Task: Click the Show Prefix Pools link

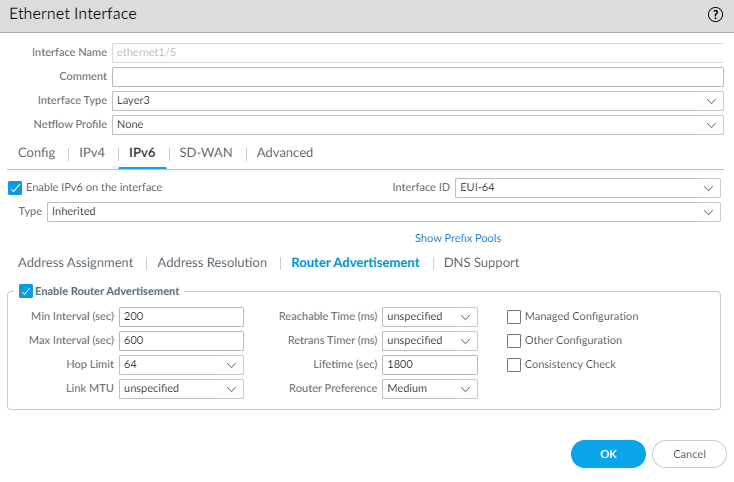Action: coord(458,238)
